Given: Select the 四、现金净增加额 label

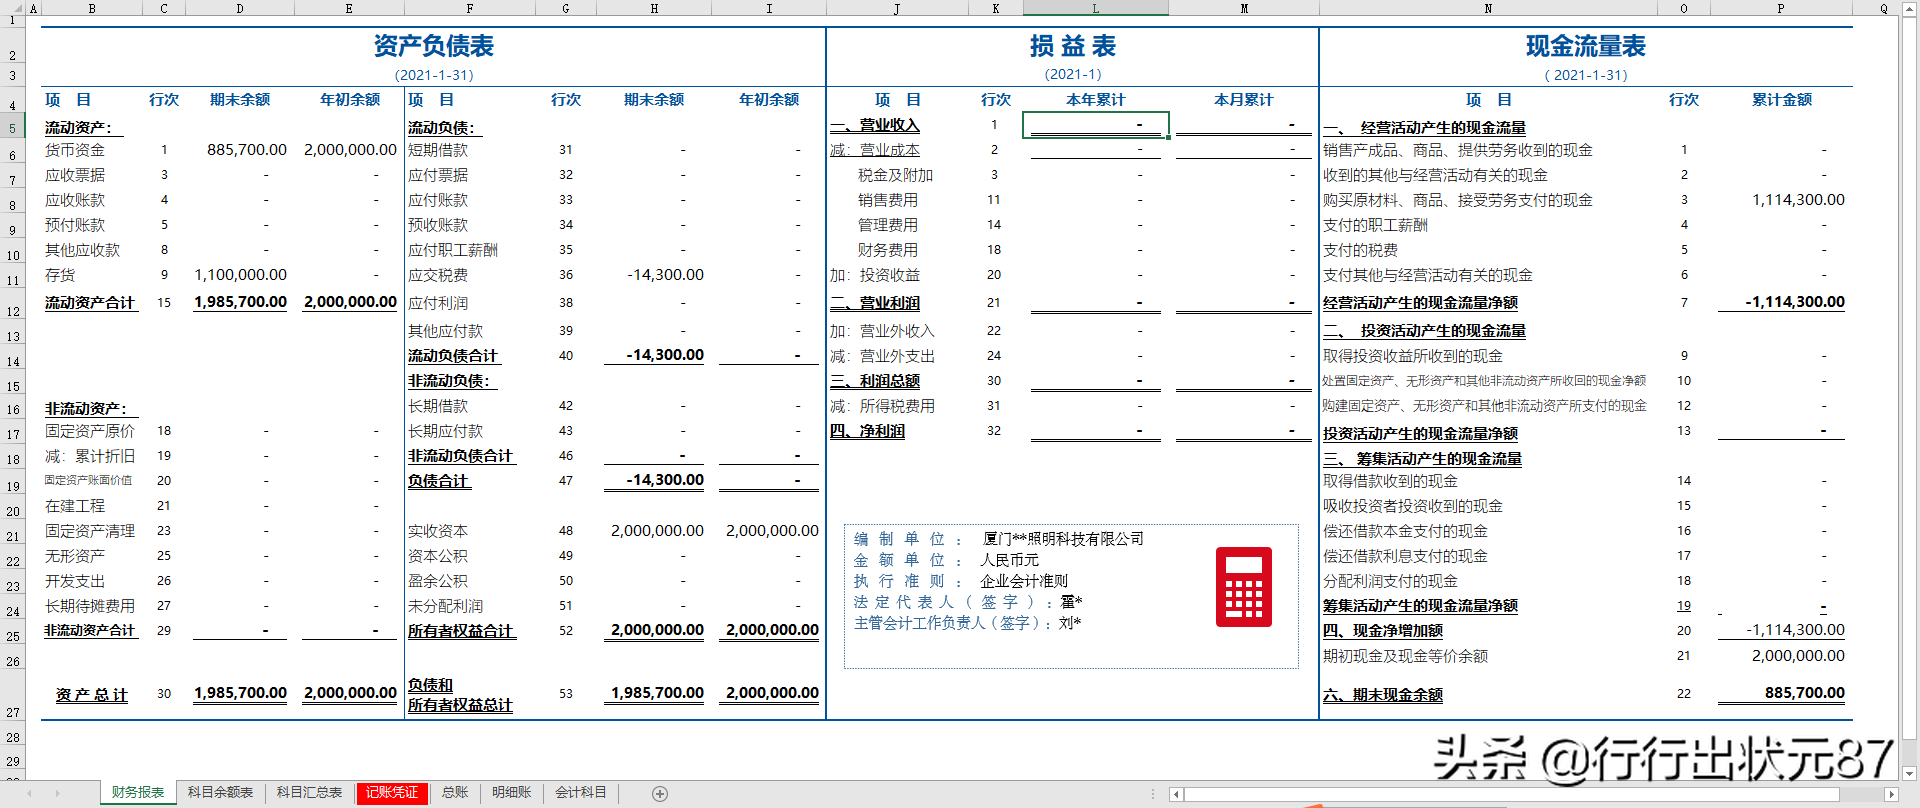Looking at the screenshot, I should pyautogui.click(x=1383, y=631).
